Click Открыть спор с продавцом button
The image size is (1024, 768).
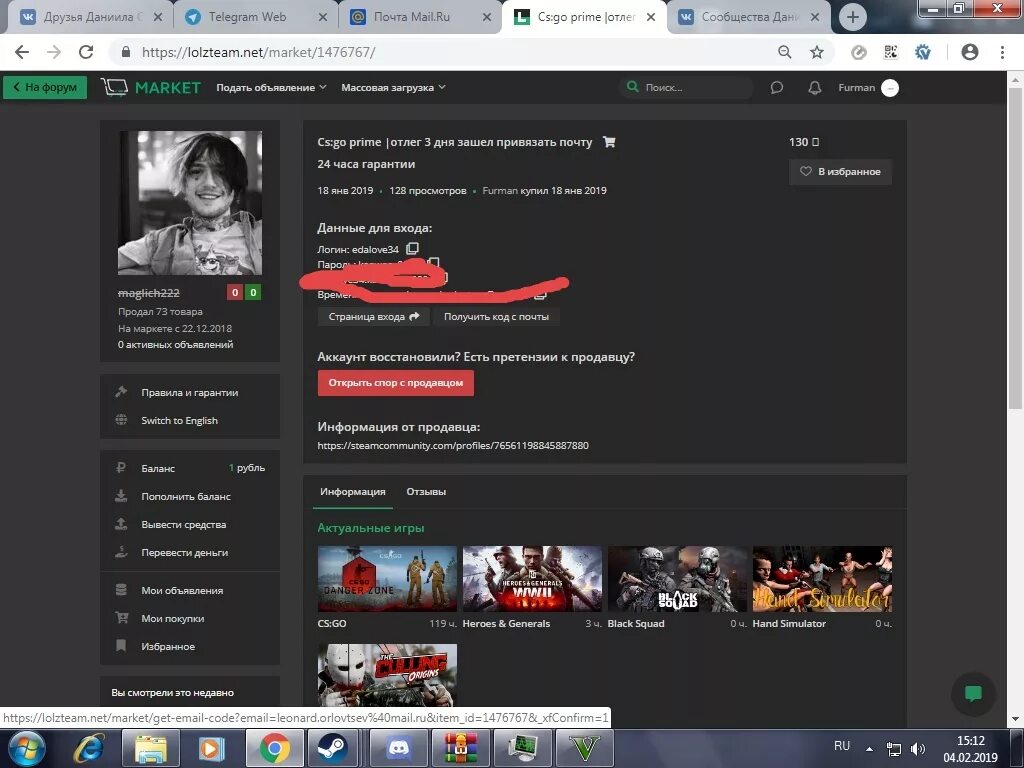pyautogui.click(x=396, y=383)
